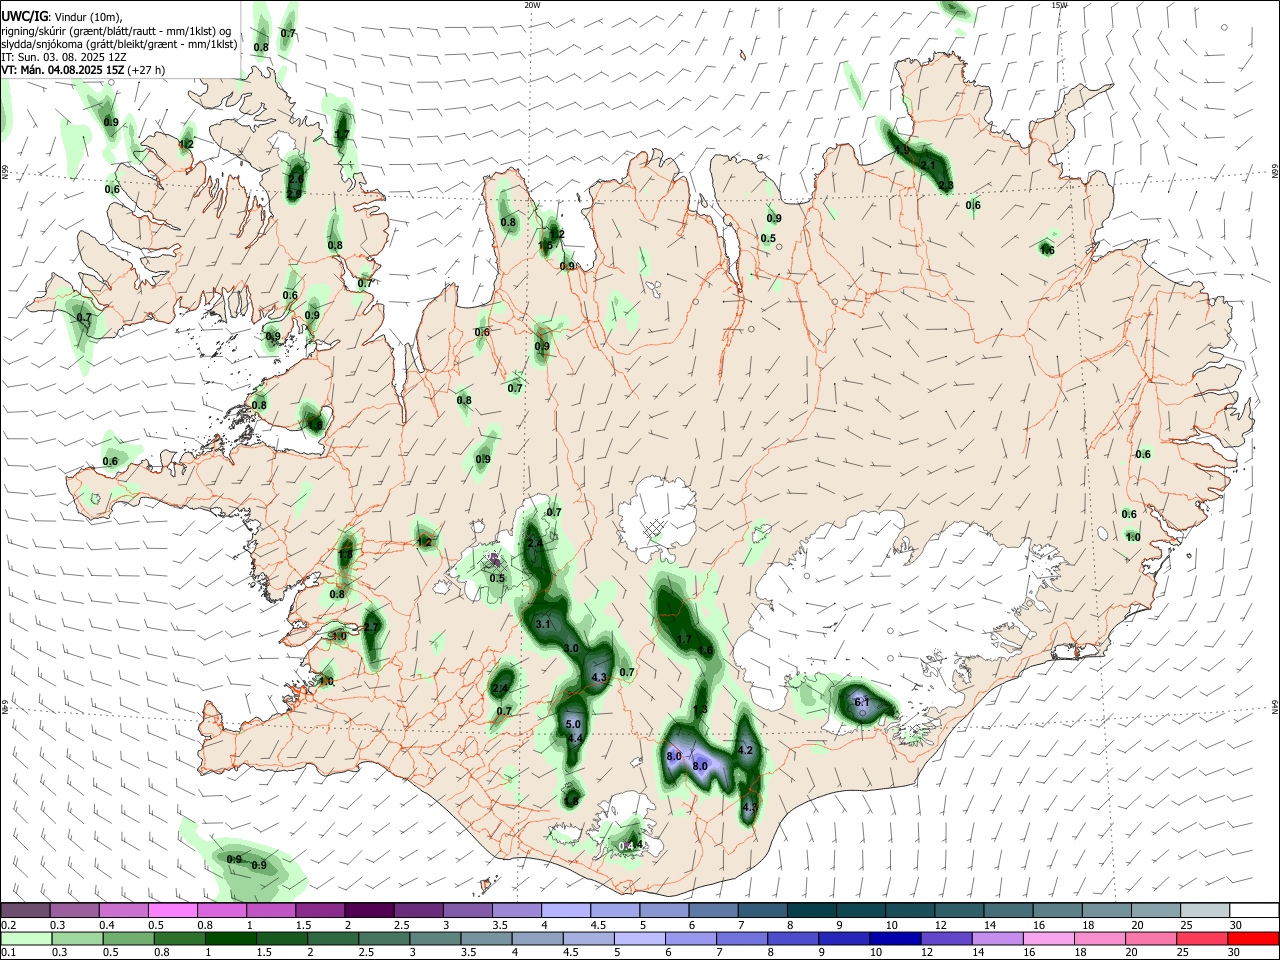1280x960 pixels.
Task: Click the bright pink 0.5–0.8 swatch in top legend row
Action: click(x=172, y=910)
